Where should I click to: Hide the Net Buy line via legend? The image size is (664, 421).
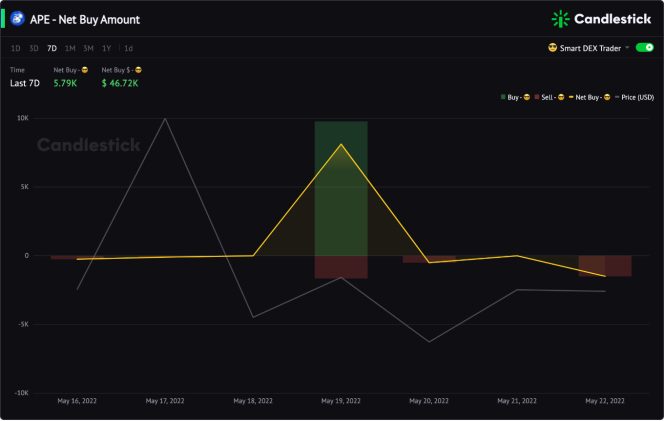589,97
